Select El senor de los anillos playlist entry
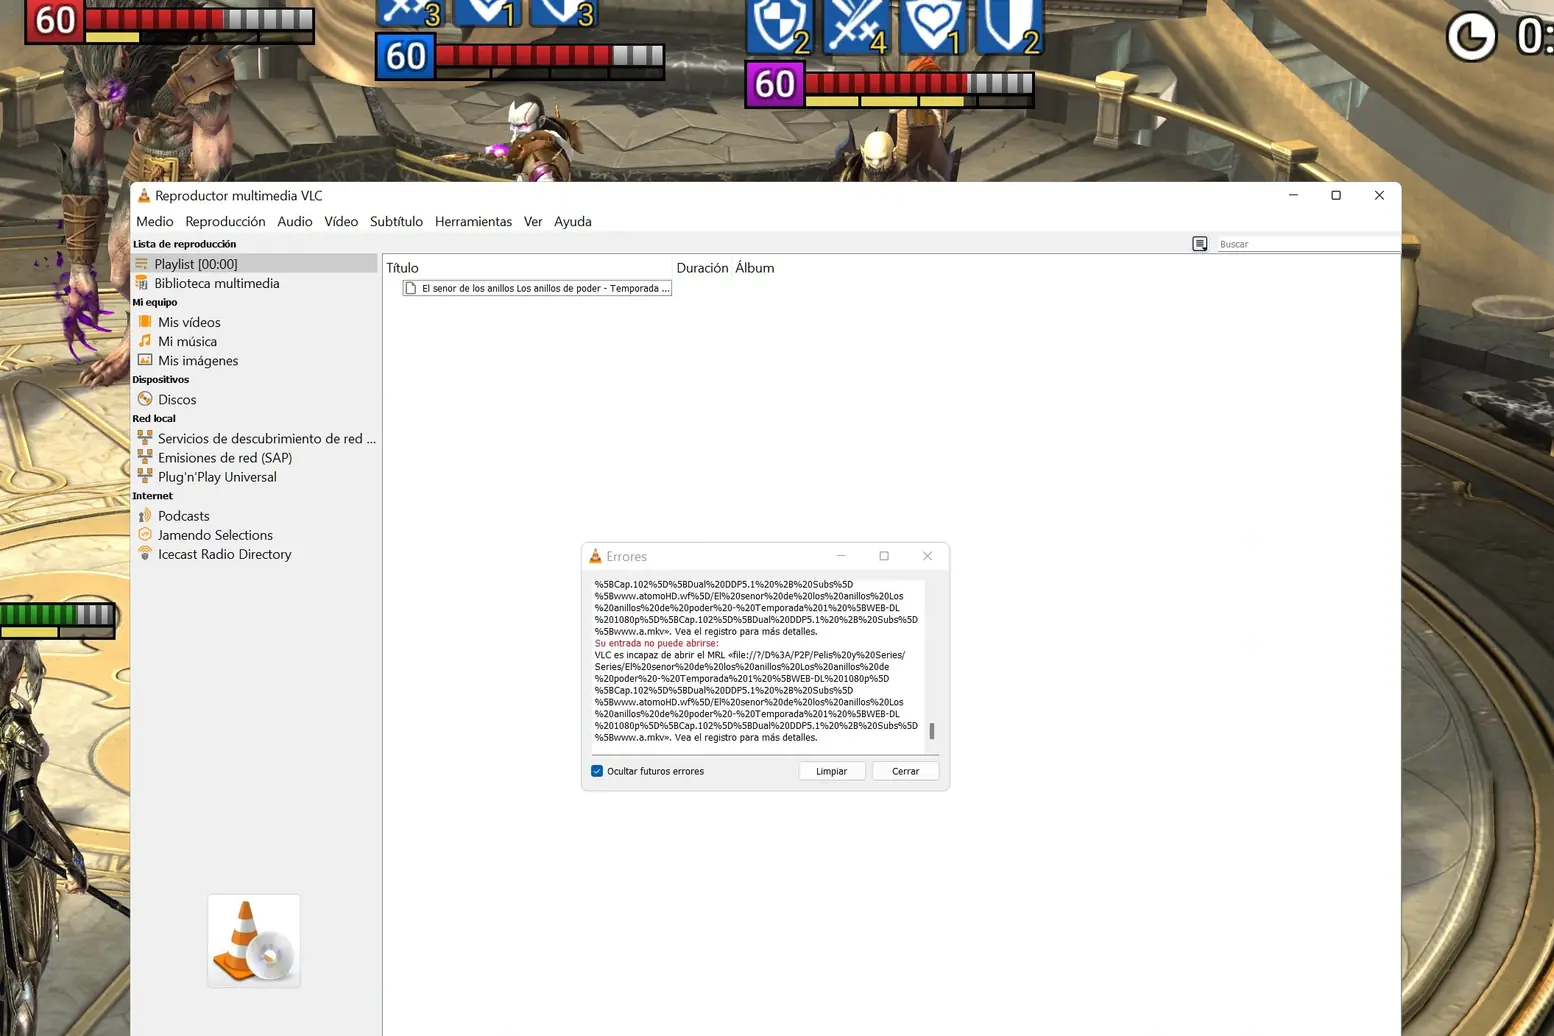This screenshot has height=1036, width=1554. (x=537, y=288)
